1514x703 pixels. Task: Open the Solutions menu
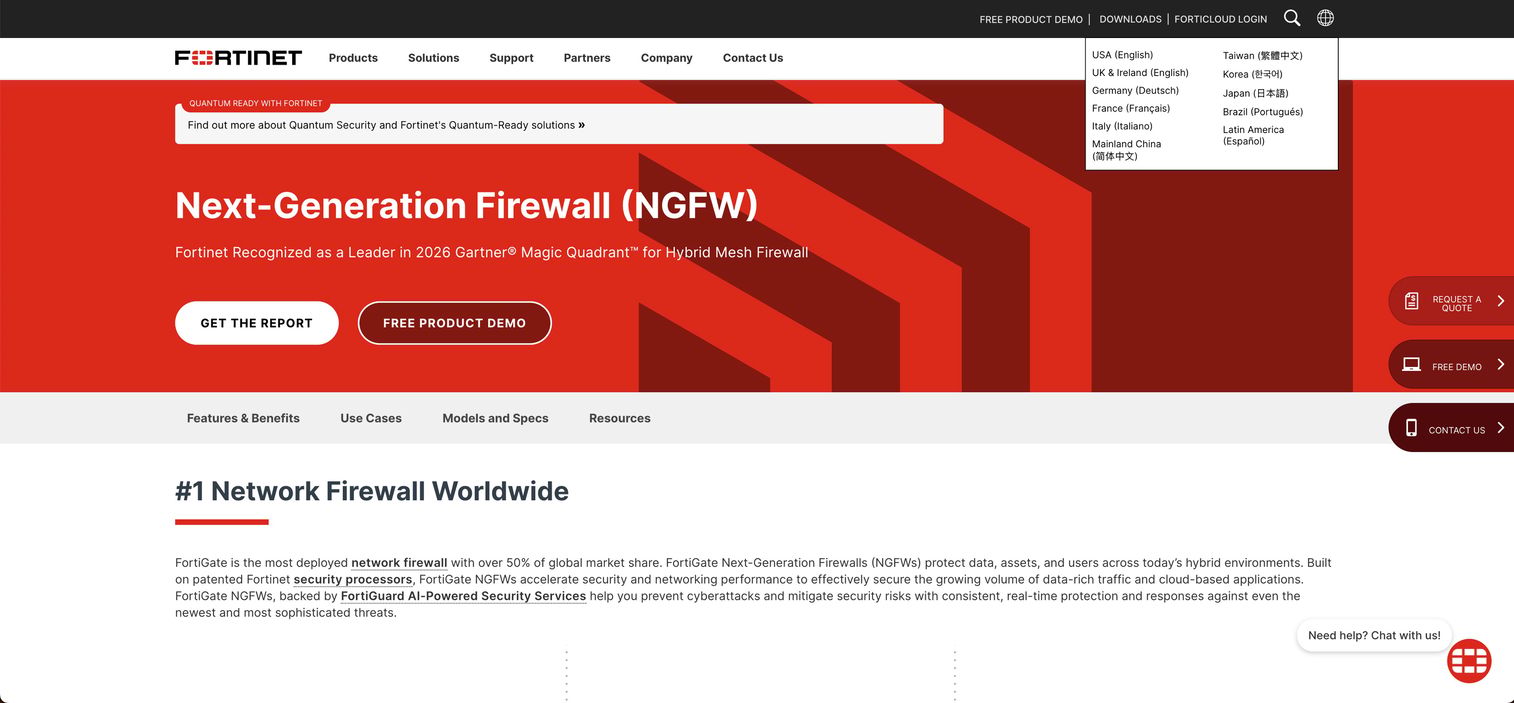point(434,58)
